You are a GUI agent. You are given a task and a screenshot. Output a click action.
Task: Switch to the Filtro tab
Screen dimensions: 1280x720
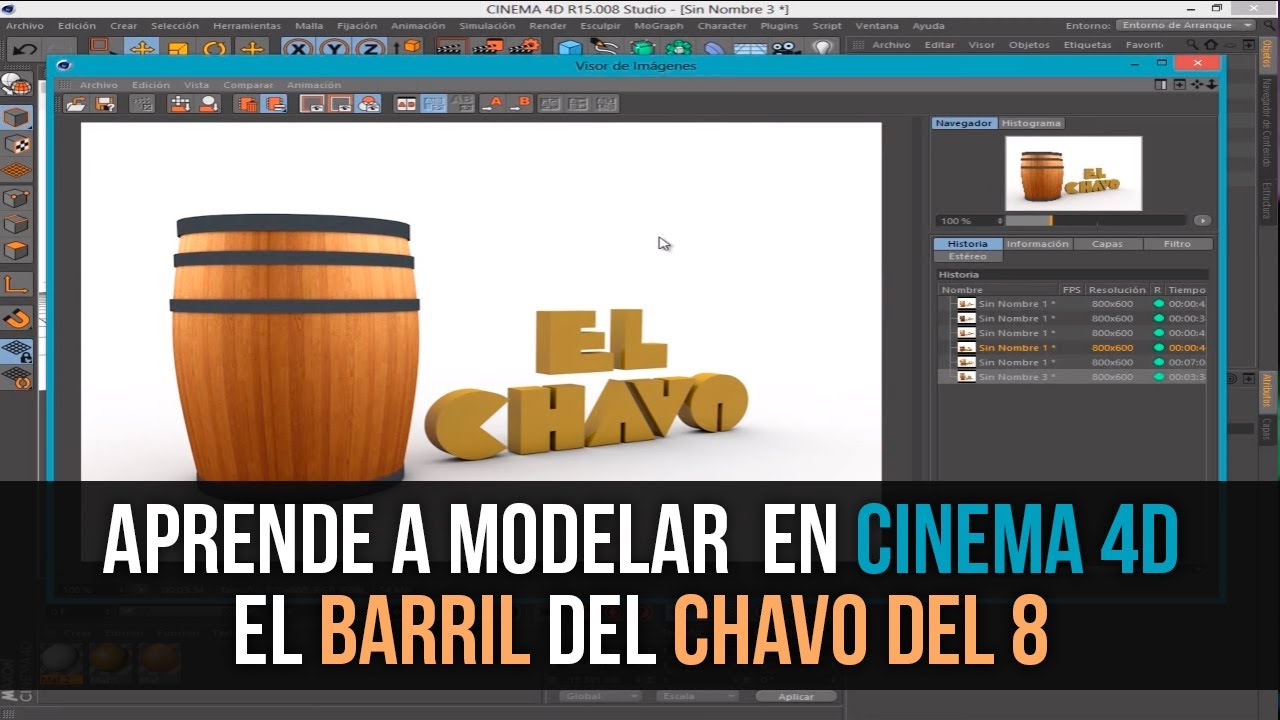1177,244
